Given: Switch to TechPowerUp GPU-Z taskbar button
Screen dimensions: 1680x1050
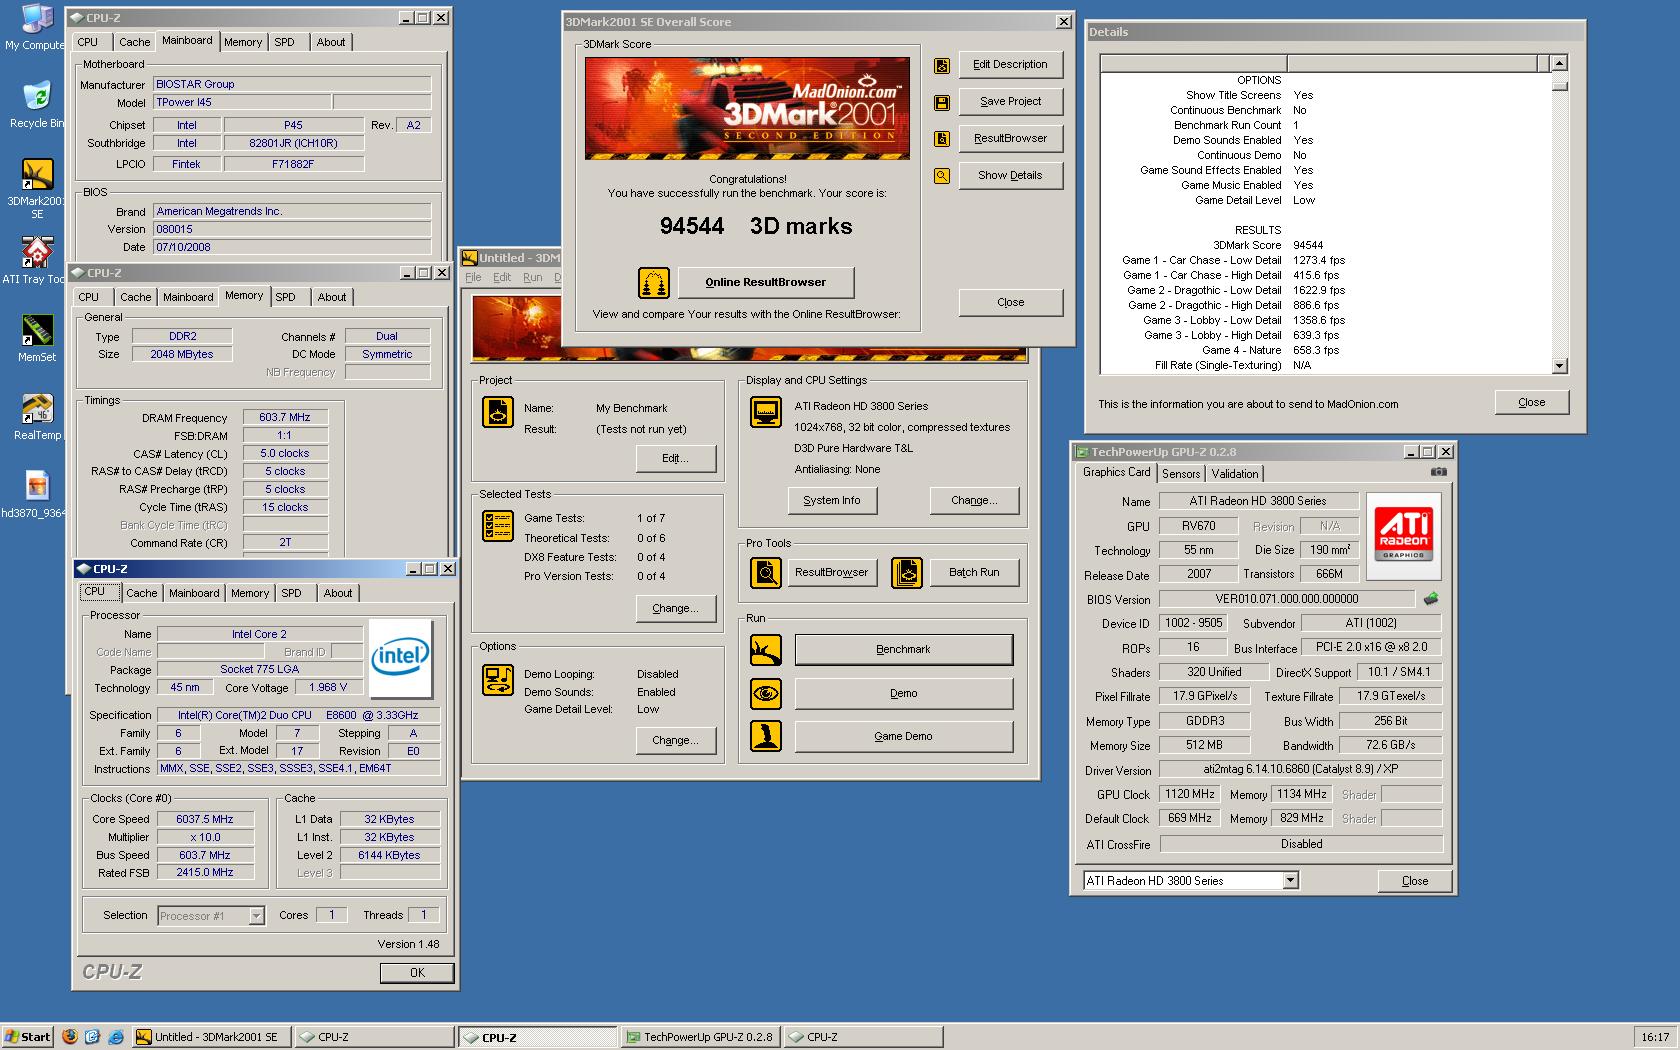Looking at the screenshot, I should (699, 1037).
